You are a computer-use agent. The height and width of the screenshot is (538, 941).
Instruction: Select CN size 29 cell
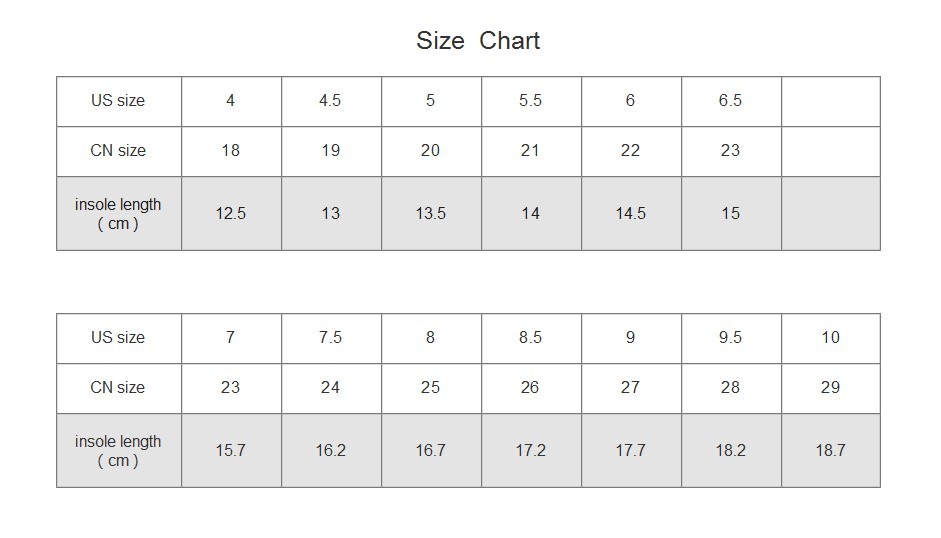click(831, 388)
